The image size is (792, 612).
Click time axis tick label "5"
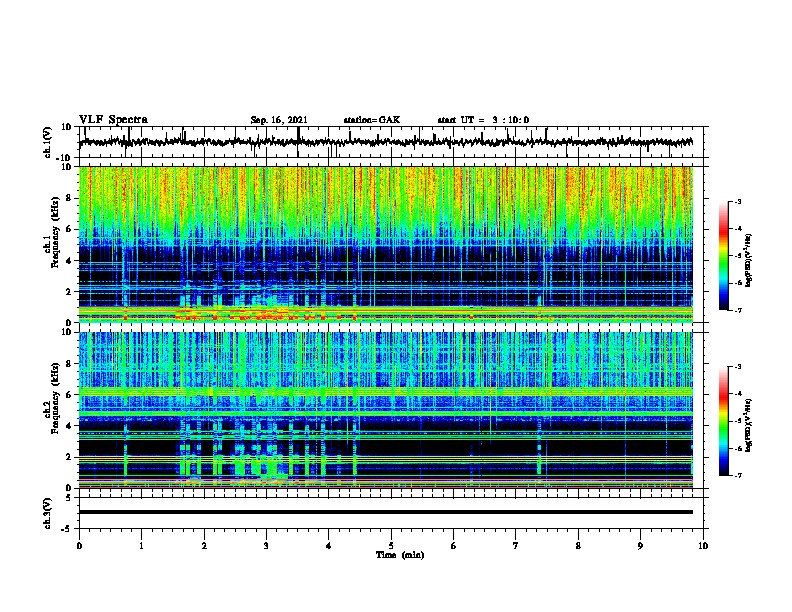tap(391, 546)
